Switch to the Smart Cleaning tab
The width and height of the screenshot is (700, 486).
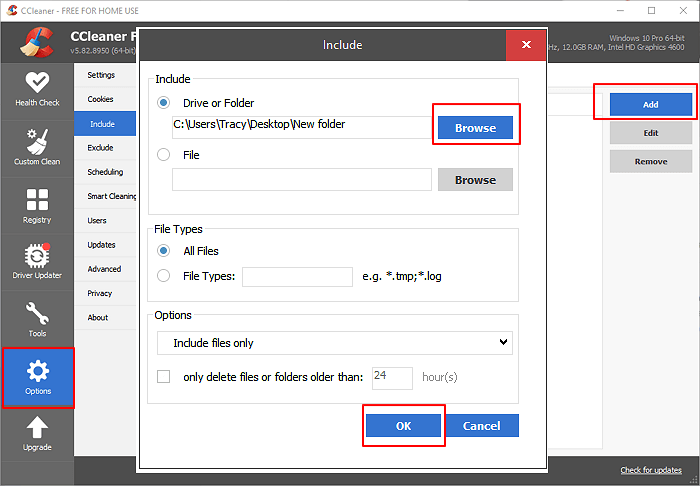pyautogui.click(x=110, y=196)
